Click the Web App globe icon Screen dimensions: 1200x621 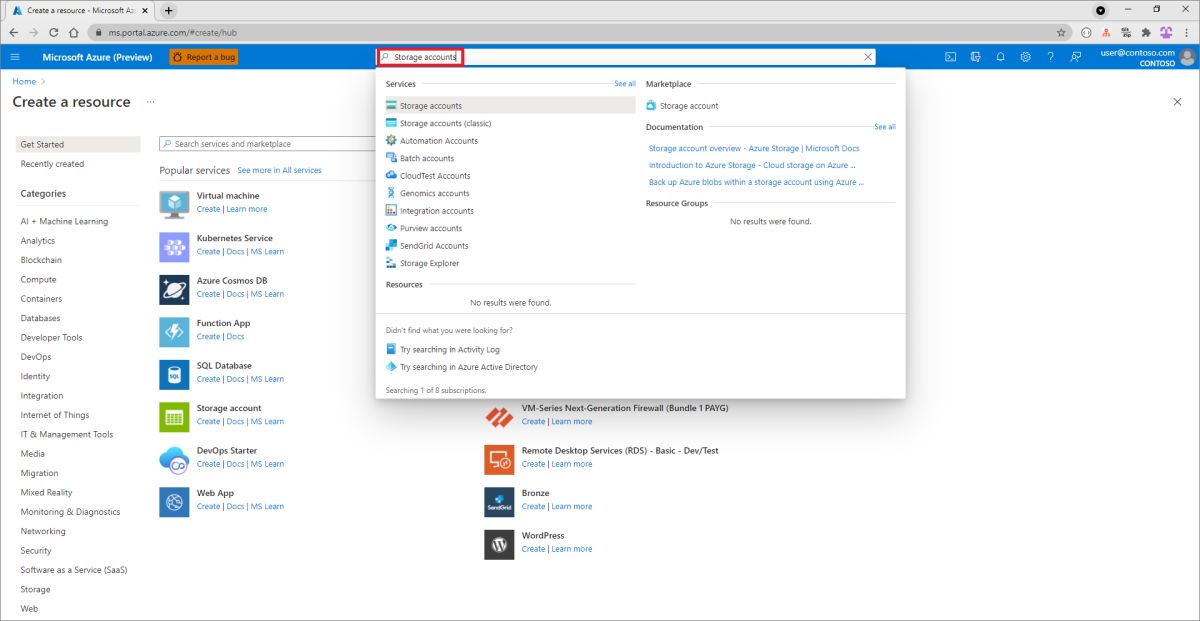coord(174,501)
